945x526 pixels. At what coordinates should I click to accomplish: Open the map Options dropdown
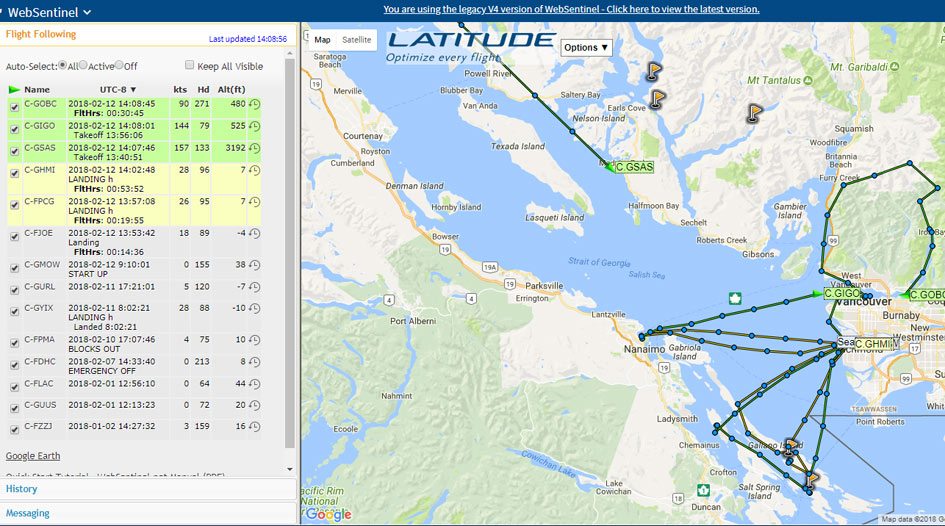586,48
